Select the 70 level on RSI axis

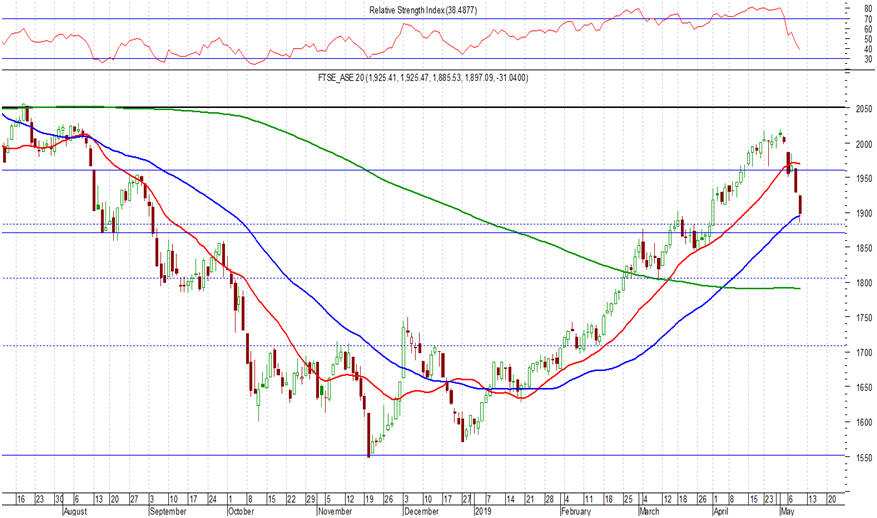tap(868, 19)
